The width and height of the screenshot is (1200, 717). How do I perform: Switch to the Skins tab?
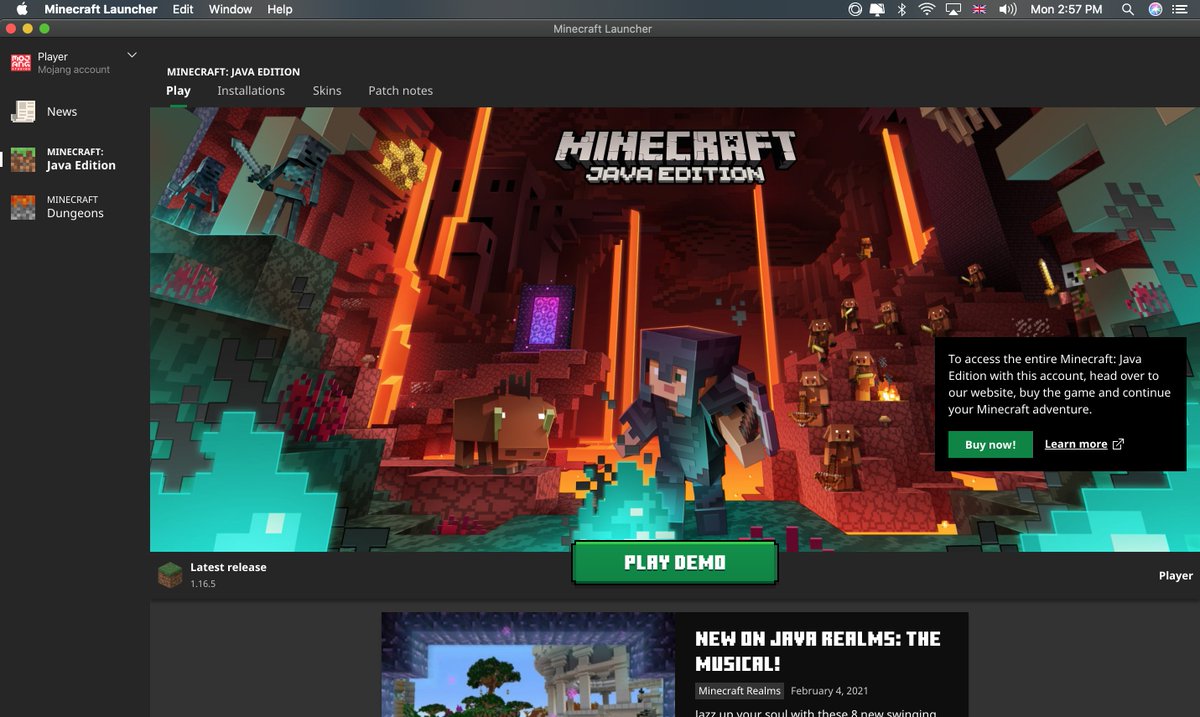(327, 90)
